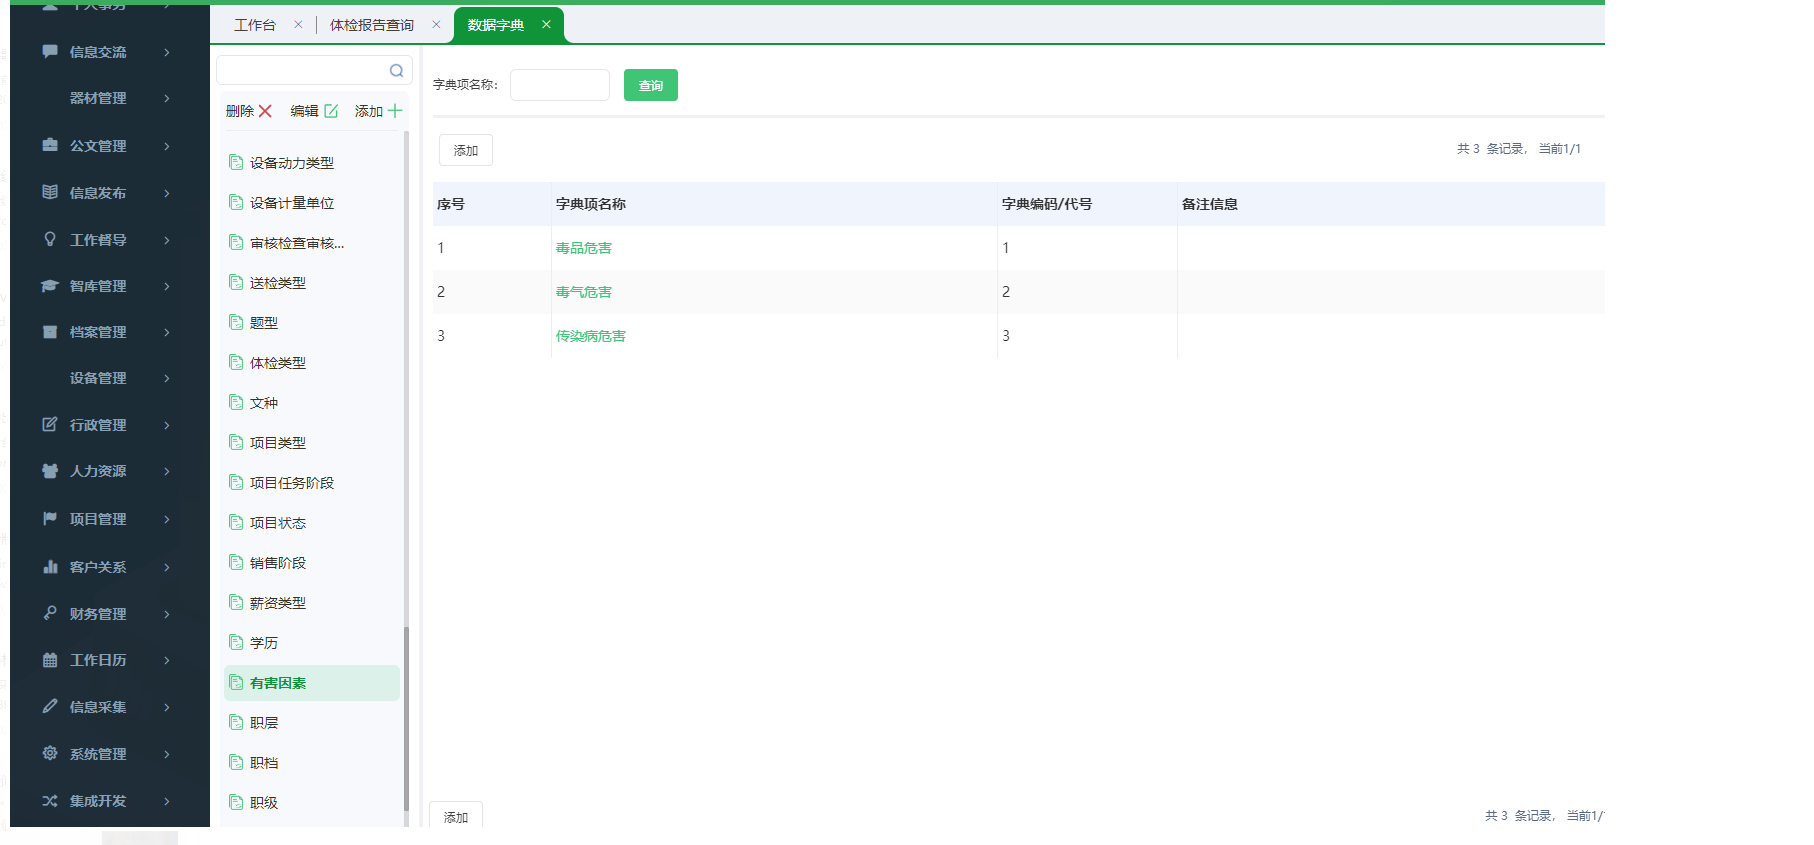
Task: Click the document icon beside 文种
Action: (x=236, y=402)
